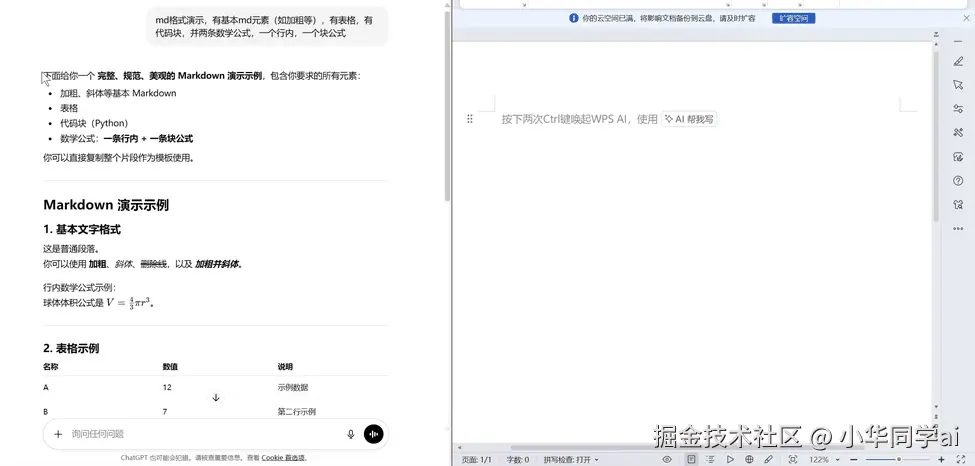Click the scroll-left arrow of WPS horizontal scrollbar
Viewport: 975px width, 466px height.
pos(459,447)
